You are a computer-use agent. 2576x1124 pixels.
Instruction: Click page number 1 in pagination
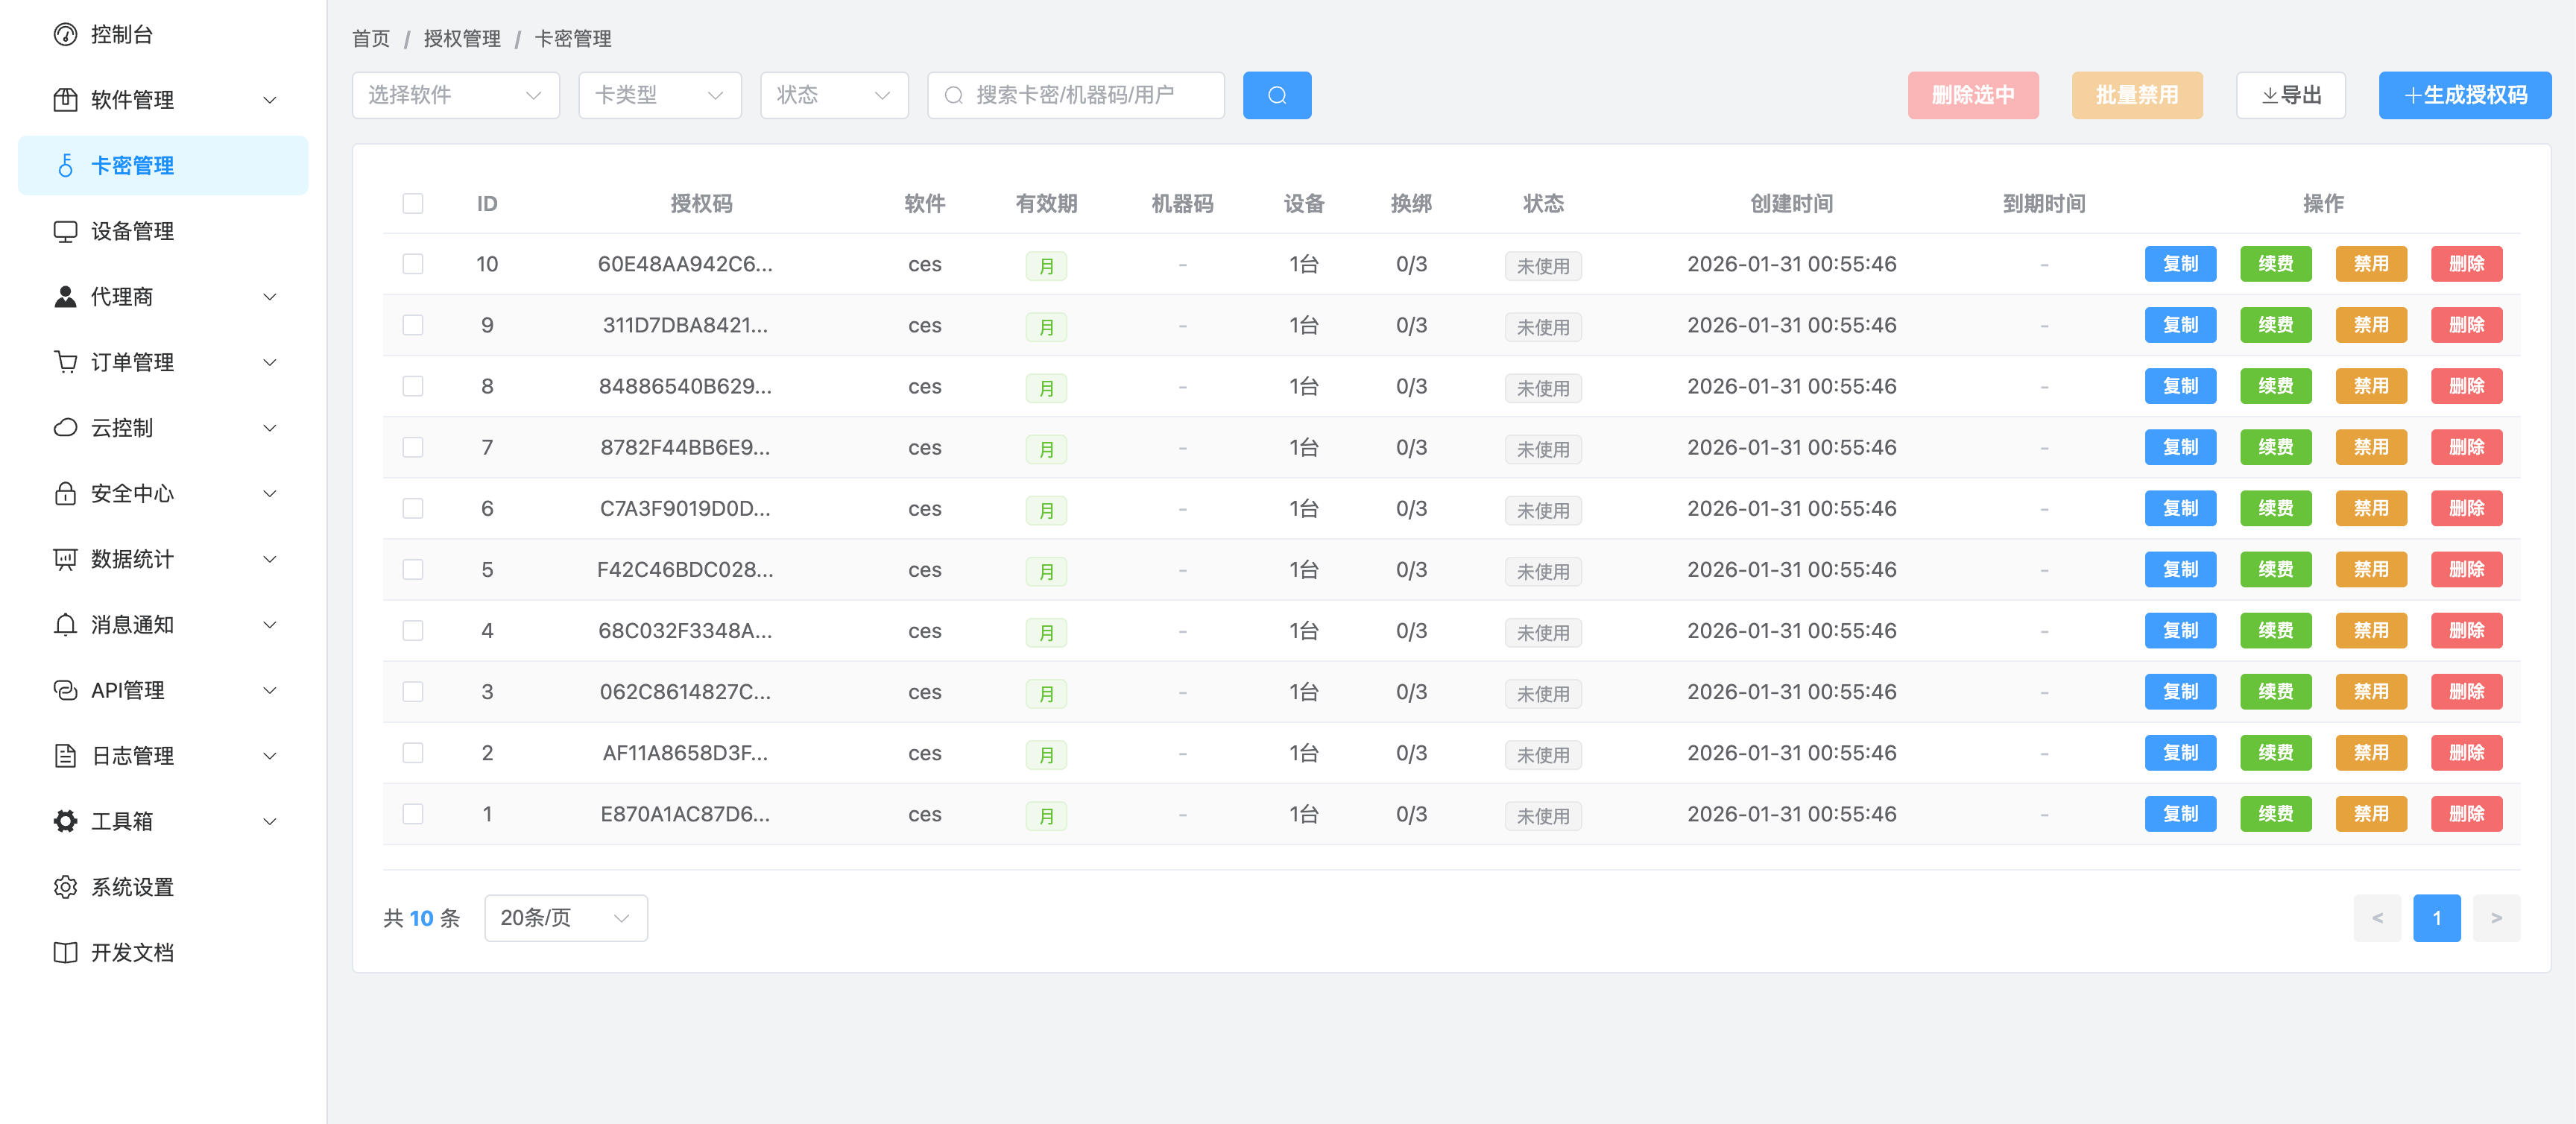pyautogui.click(x=2436, y=918)
